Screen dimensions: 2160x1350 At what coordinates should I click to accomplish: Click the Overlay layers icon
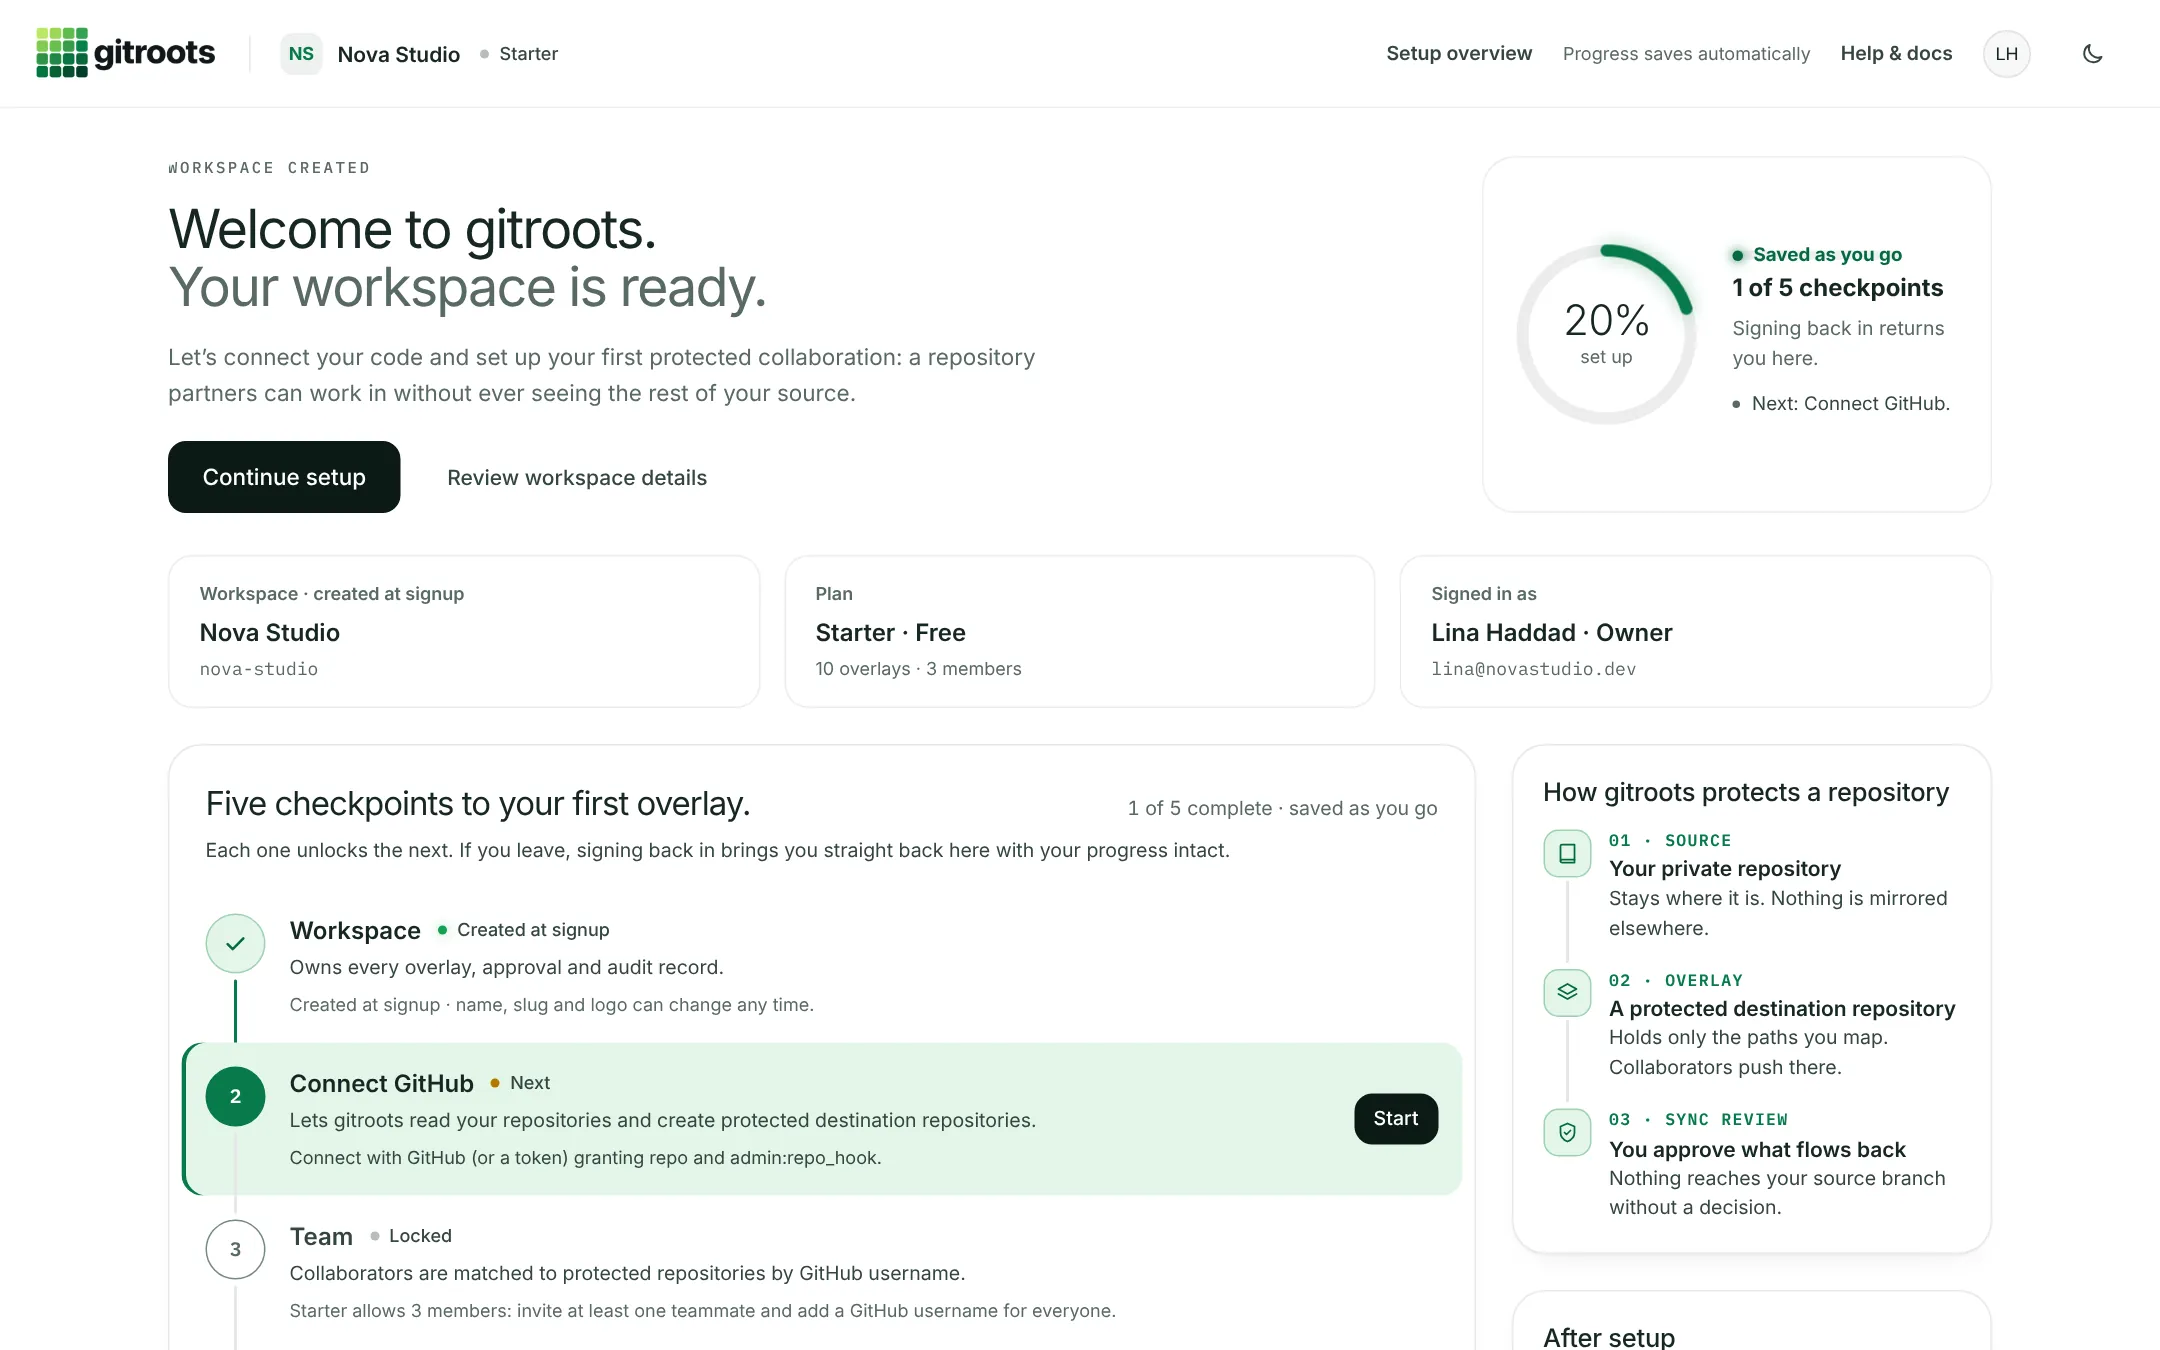tap(1567, 992)
